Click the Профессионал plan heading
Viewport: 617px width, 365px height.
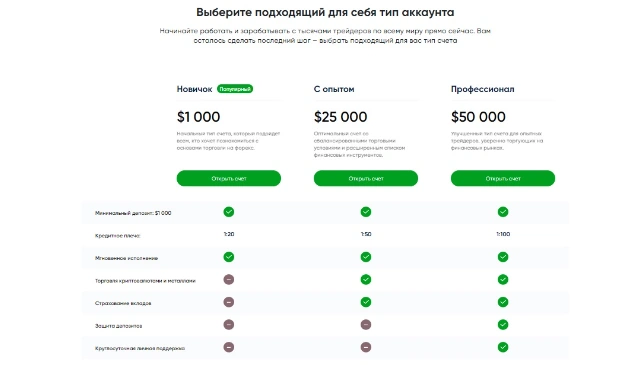click(x=482, y=89)
